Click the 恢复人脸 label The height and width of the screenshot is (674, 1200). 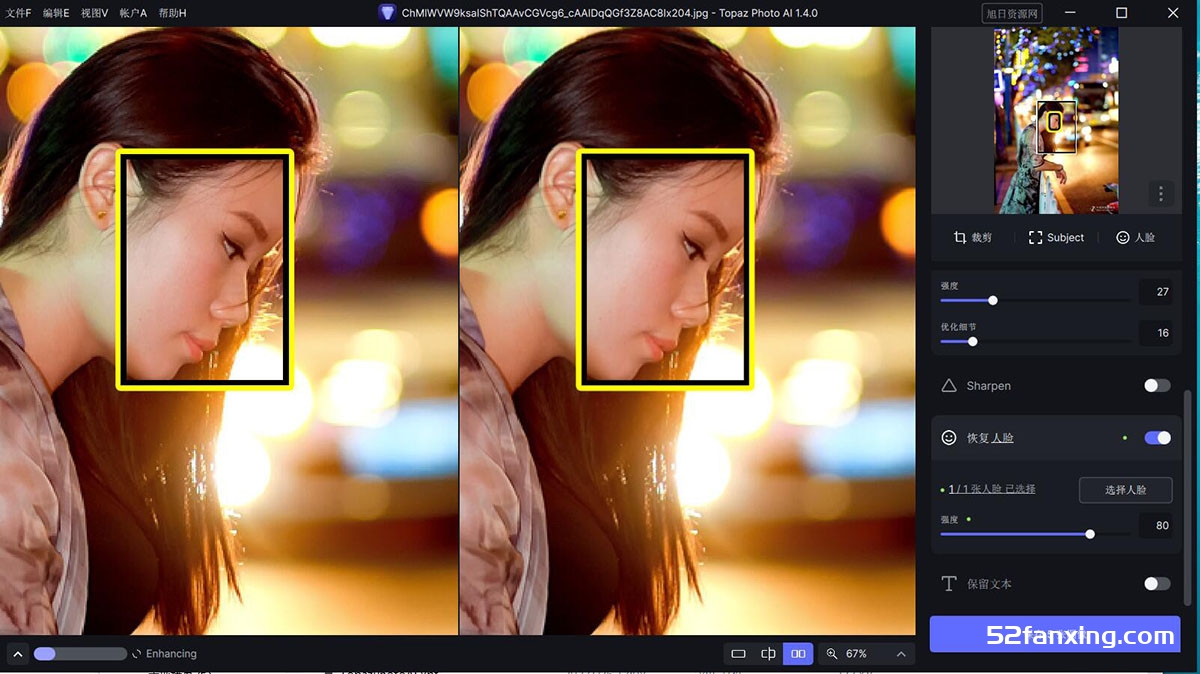990,438
